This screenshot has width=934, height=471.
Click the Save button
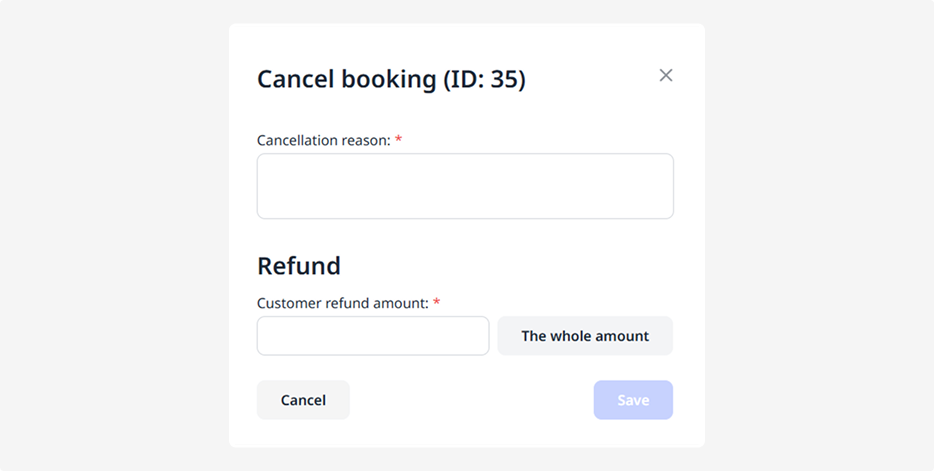633,400
